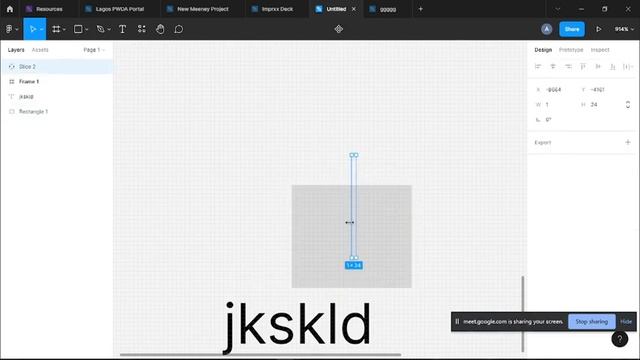The image size is (640, 360).
Task: Select the Slice 2 layer
Action: tap(57, 67)
